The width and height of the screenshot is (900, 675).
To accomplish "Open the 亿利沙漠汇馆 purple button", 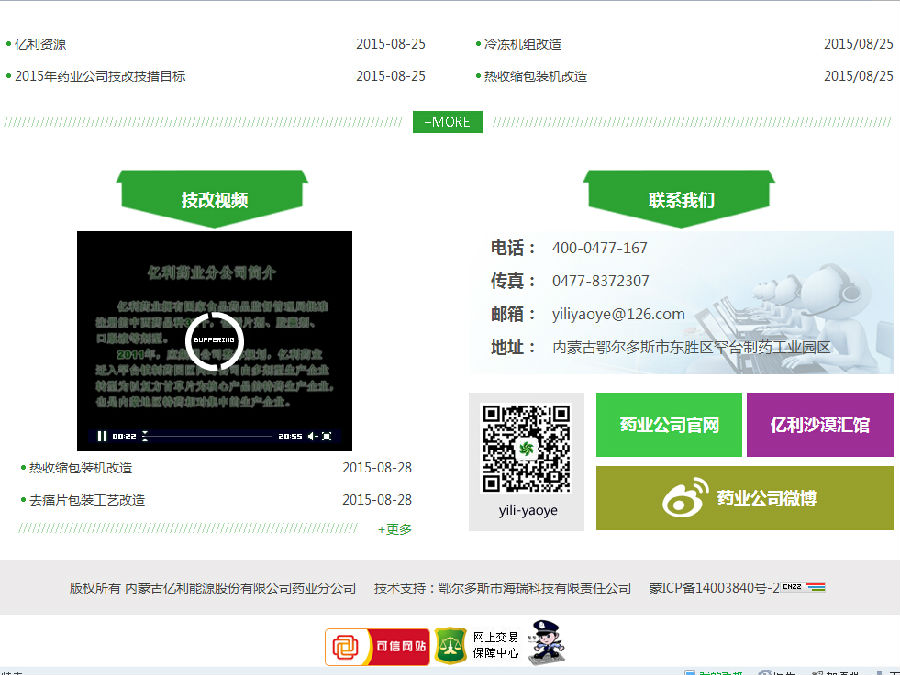I will 819,425.
